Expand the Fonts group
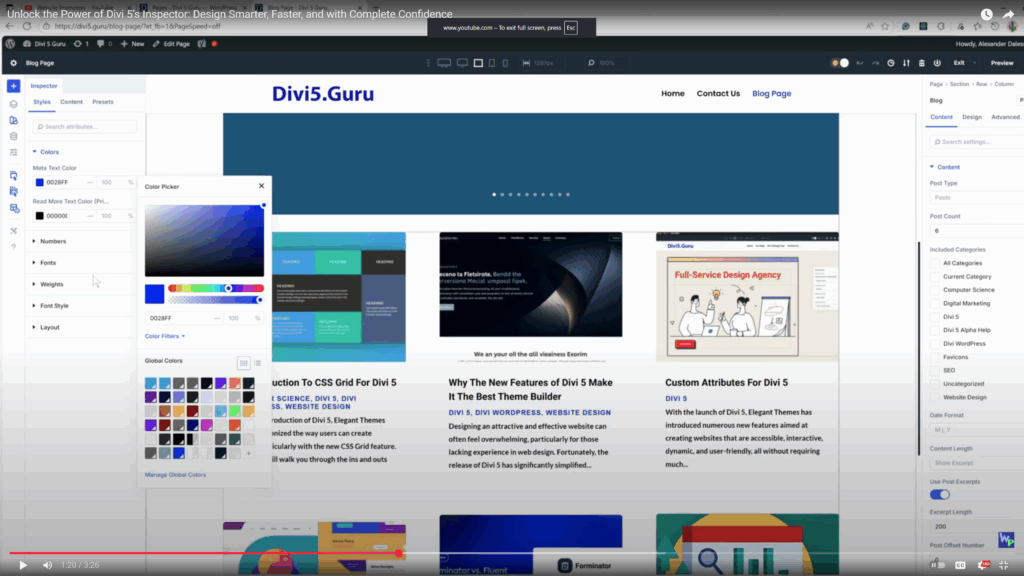 tap(44, 263)
